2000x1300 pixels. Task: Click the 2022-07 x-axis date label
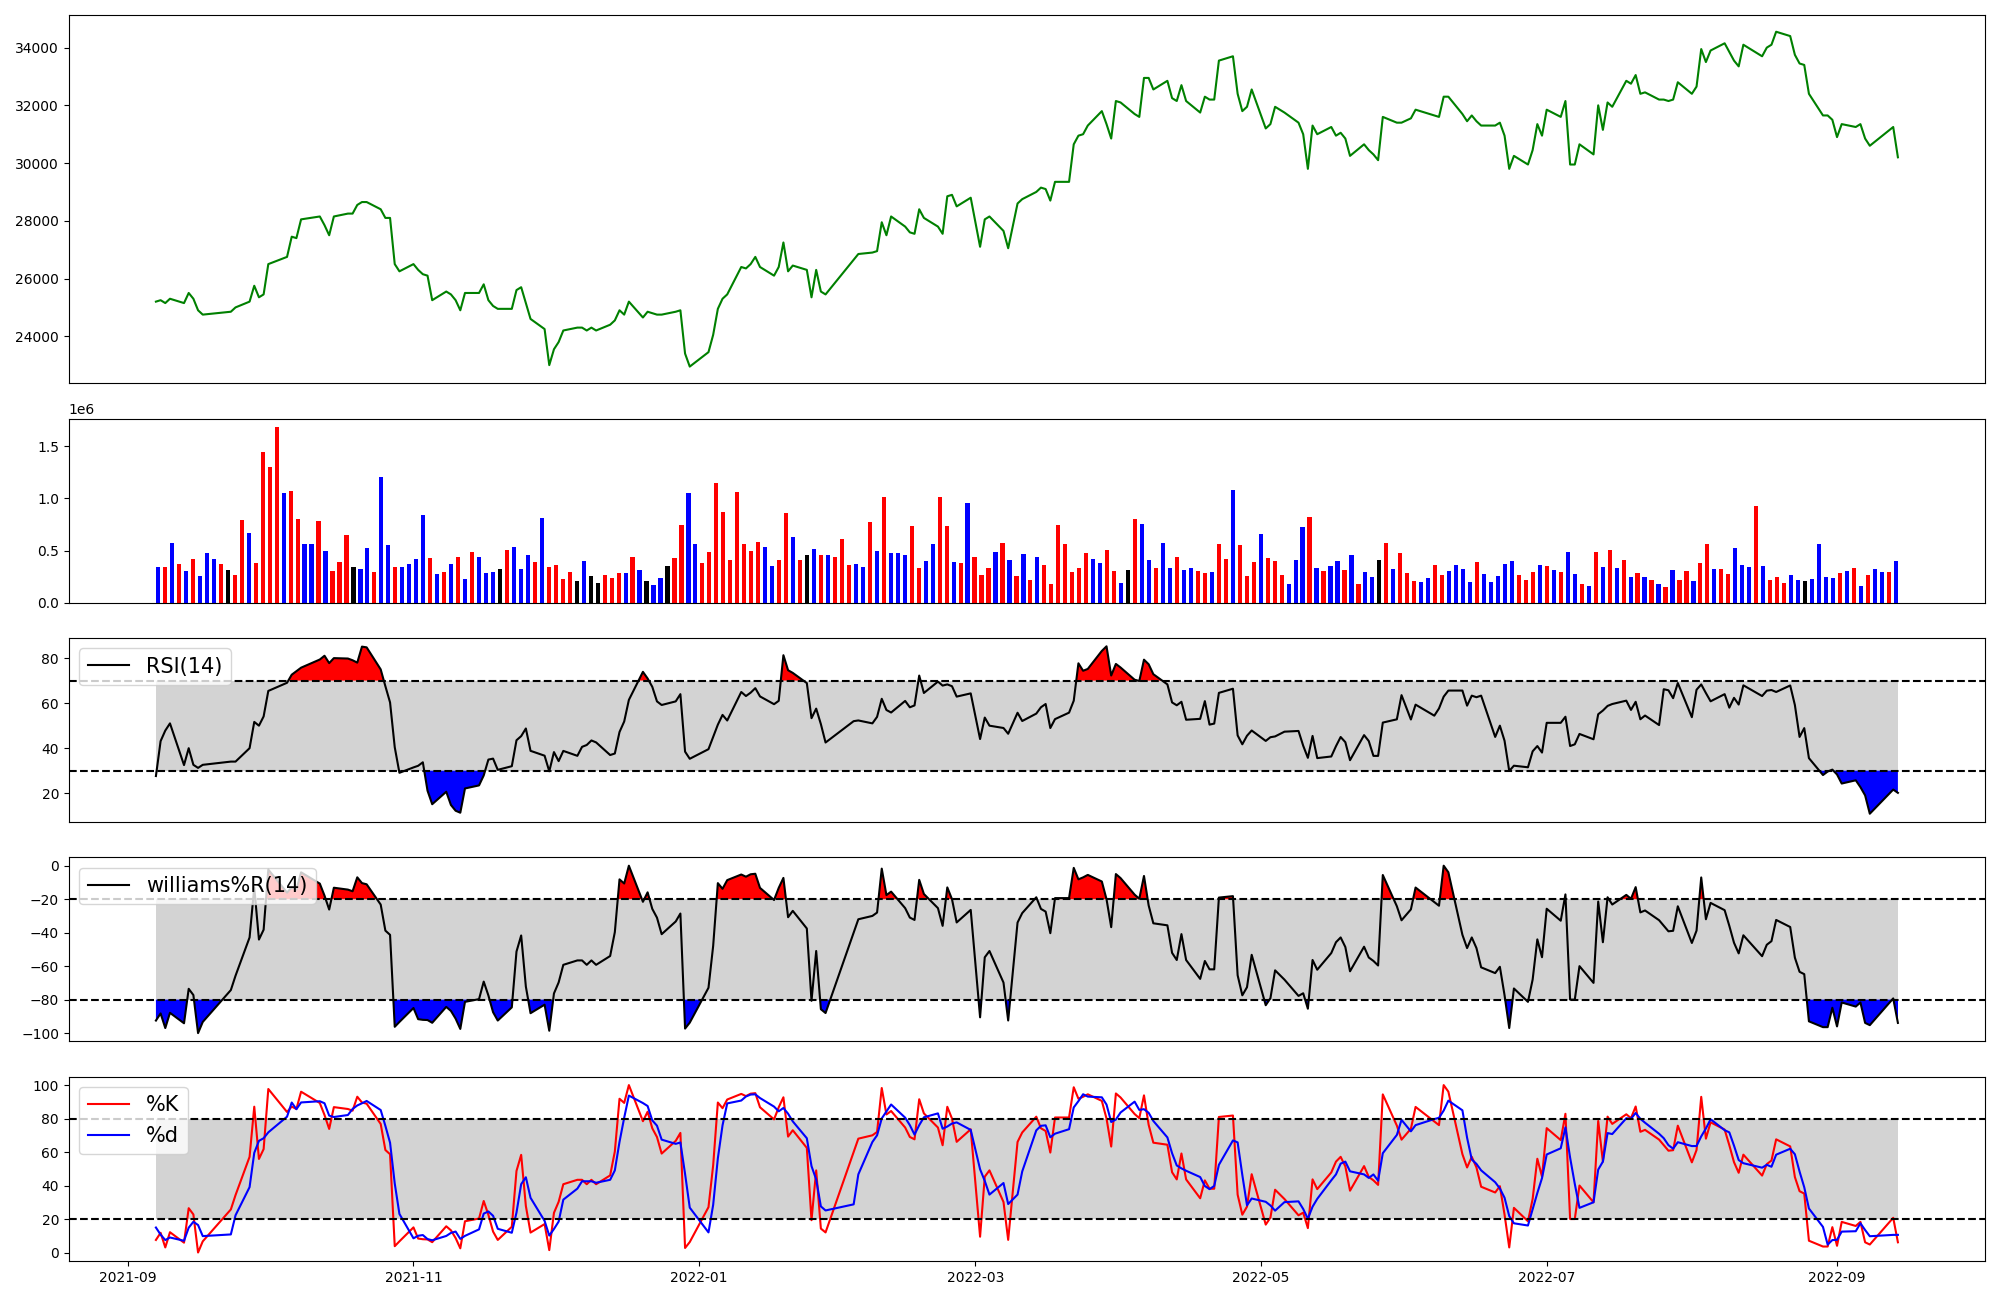[1546, 1277]
